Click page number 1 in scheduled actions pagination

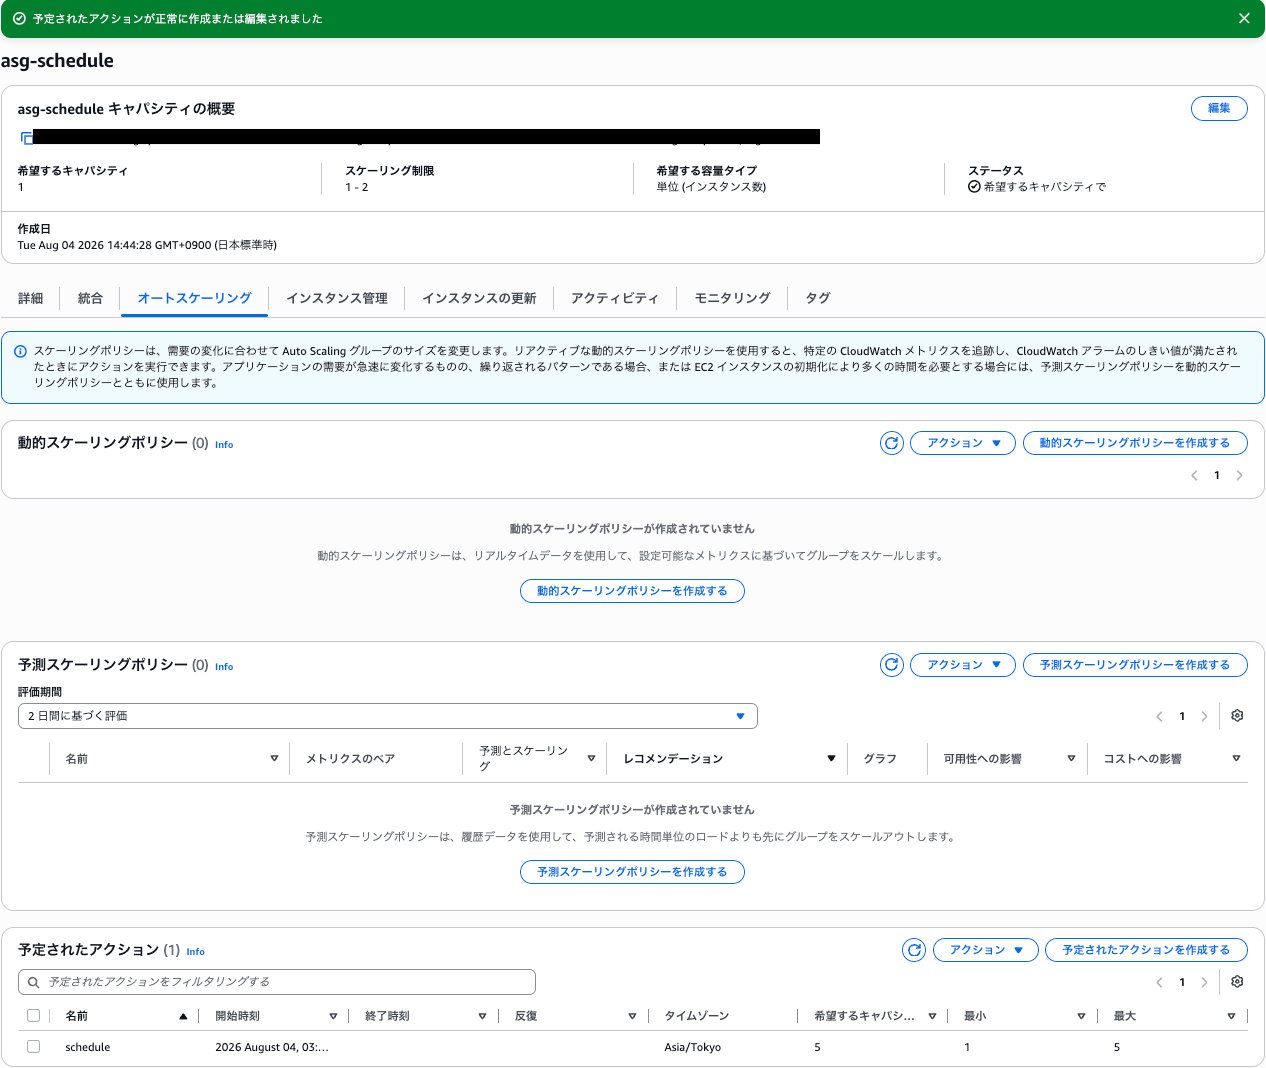click(x=1182, y=982)
